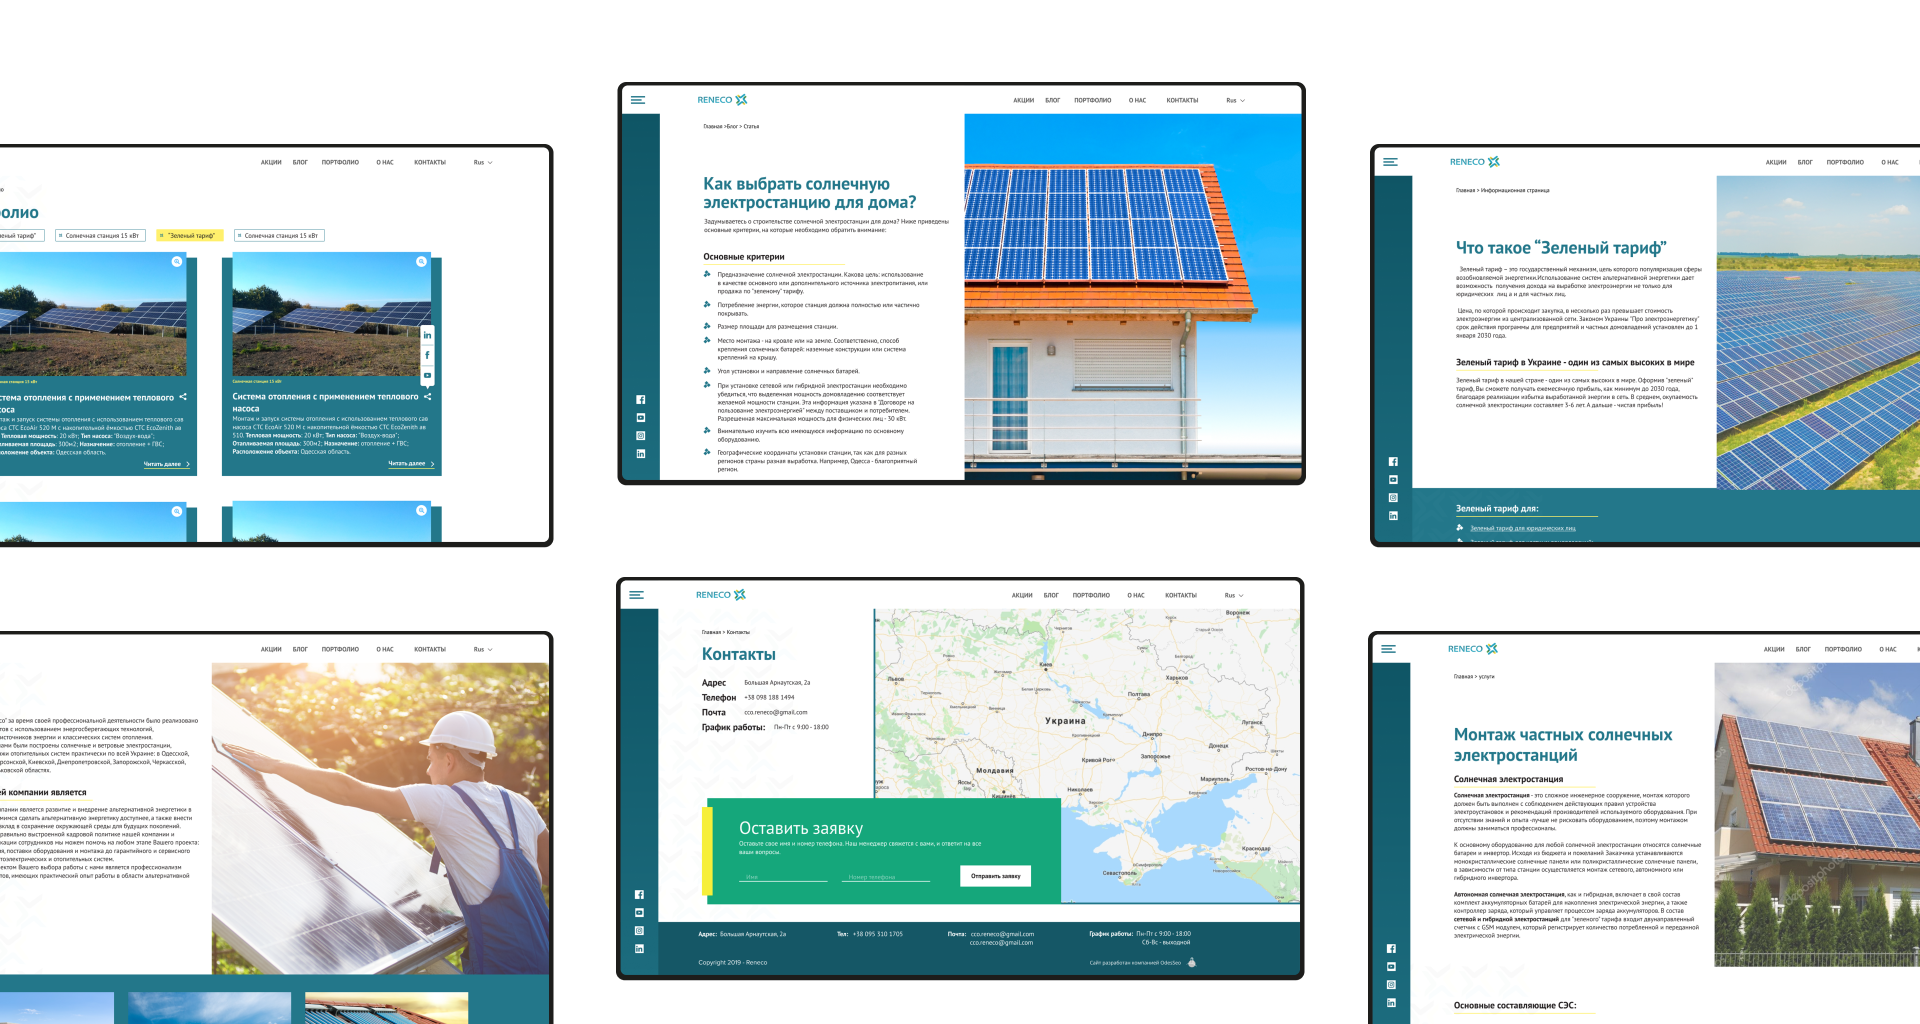This screenshot has width=1920, height=1024.
Task: Toggle the yellow highlighted "Зеленый тариф" filter tag
Action: [190, 236]
